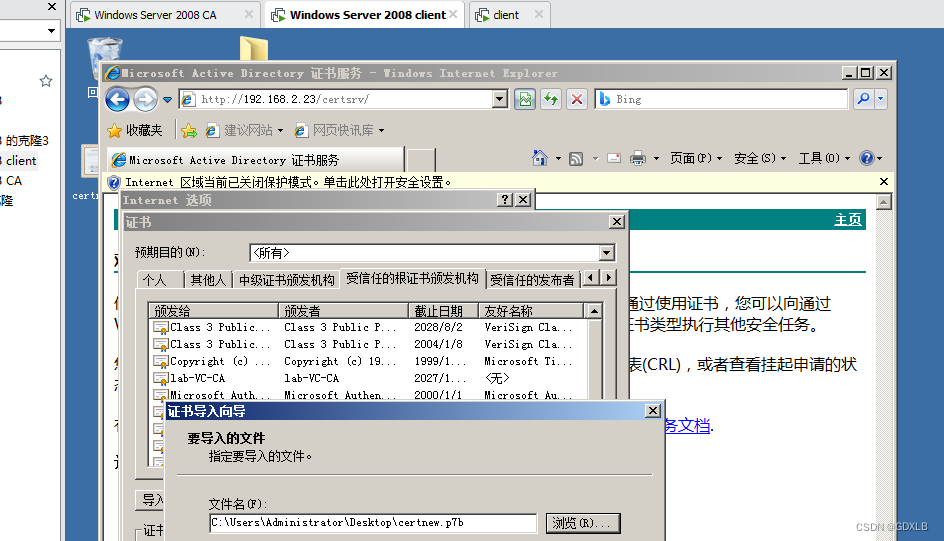Sort by the 颁发给 column header
944x541 pixels.
point(213,311)
